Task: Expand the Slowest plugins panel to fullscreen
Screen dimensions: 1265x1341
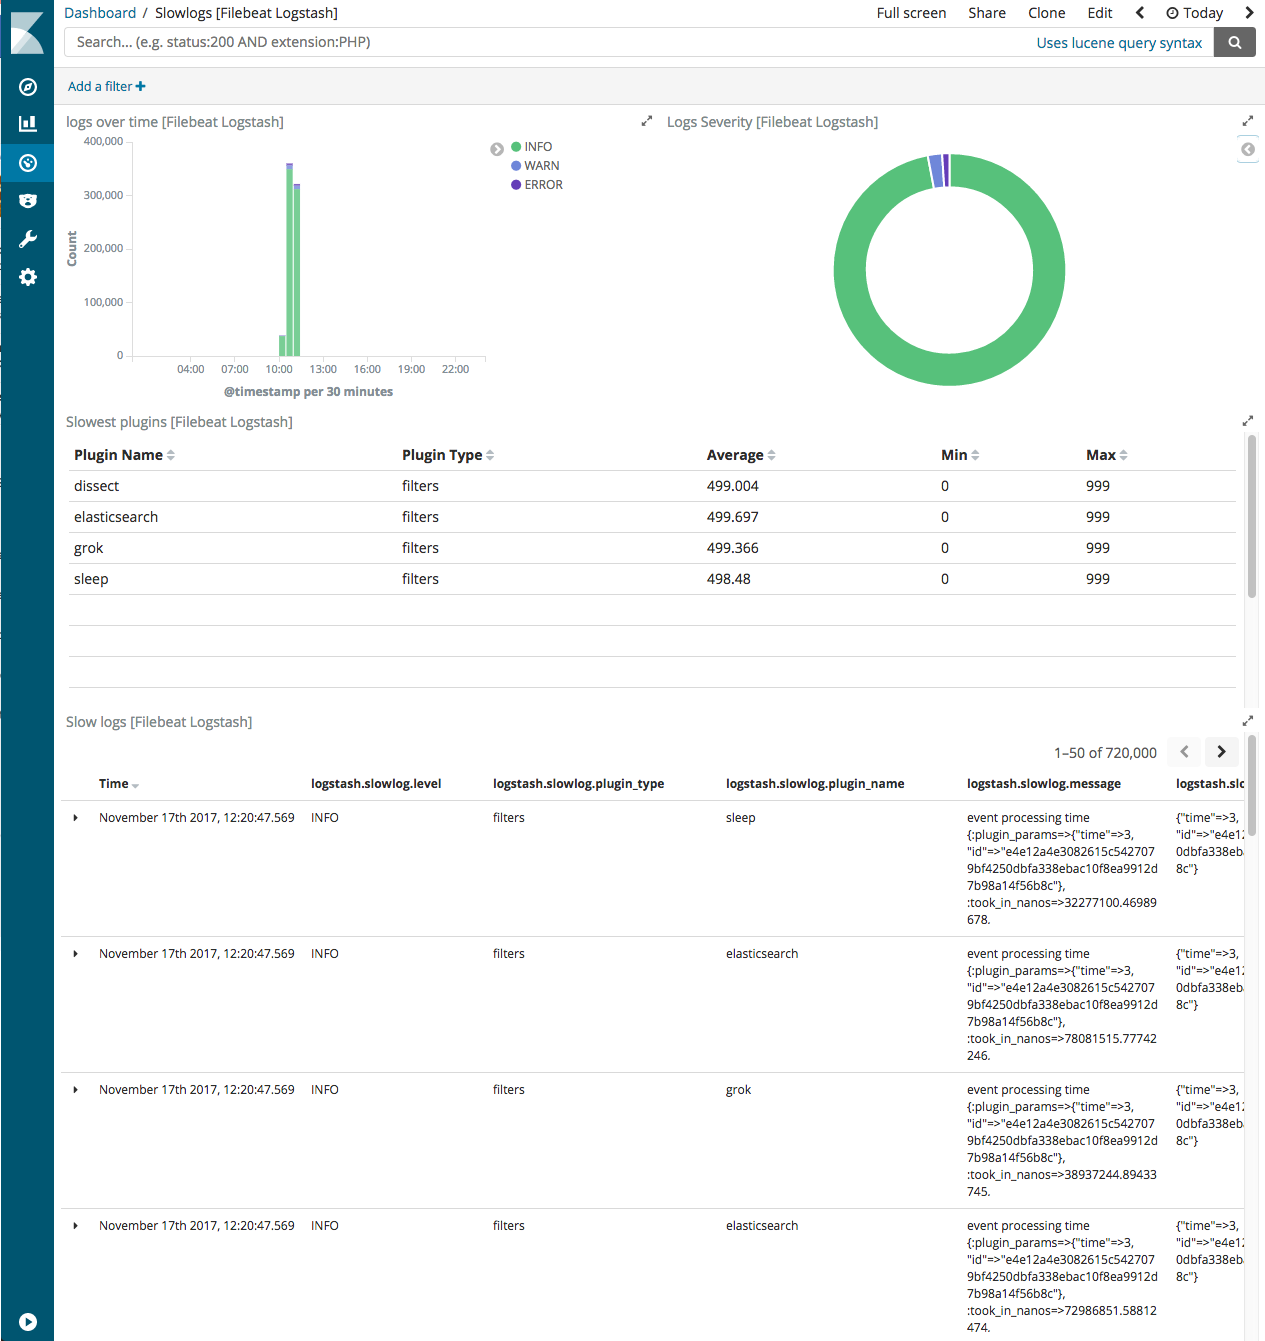Action: [x=1248, y=420]
